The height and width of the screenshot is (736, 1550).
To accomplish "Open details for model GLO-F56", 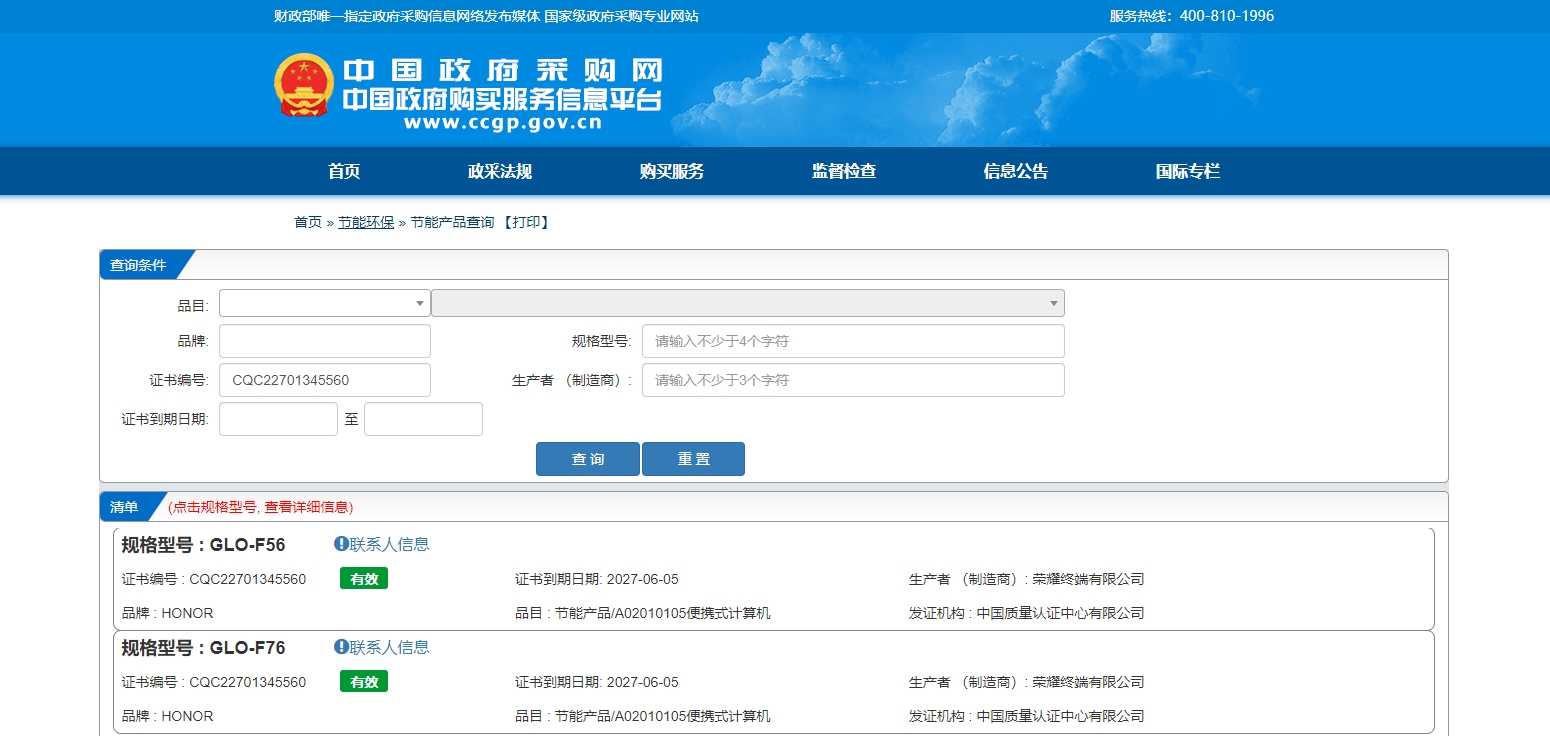I will coord(247,545).
